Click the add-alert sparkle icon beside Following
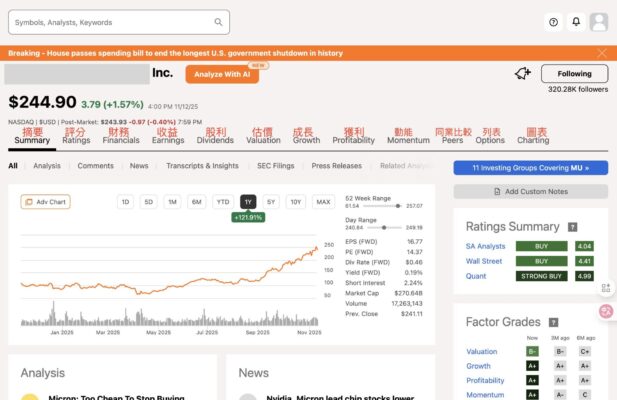The width and height of the screenshot is (617, 400). coord(522,74)
